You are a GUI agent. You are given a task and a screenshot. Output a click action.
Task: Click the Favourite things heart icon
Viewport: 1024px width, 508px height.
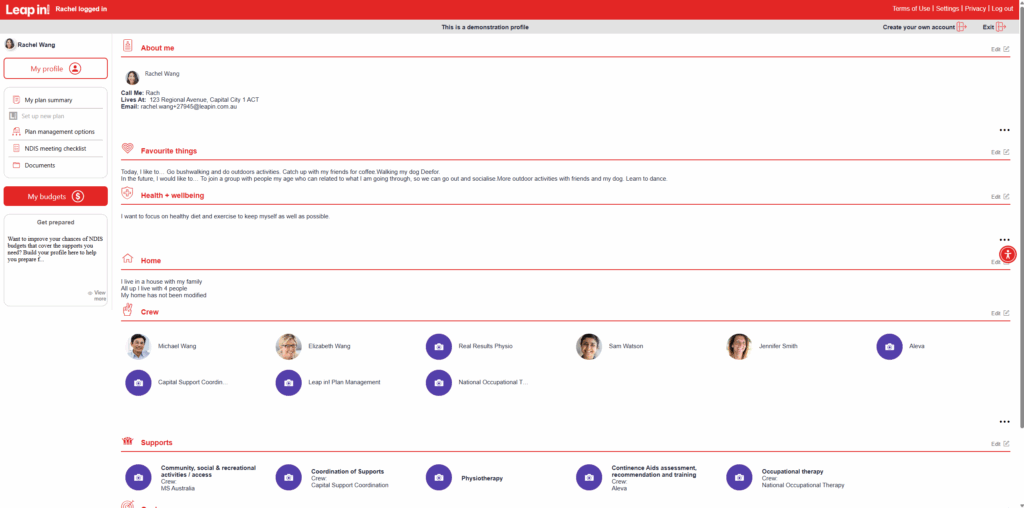127,150
